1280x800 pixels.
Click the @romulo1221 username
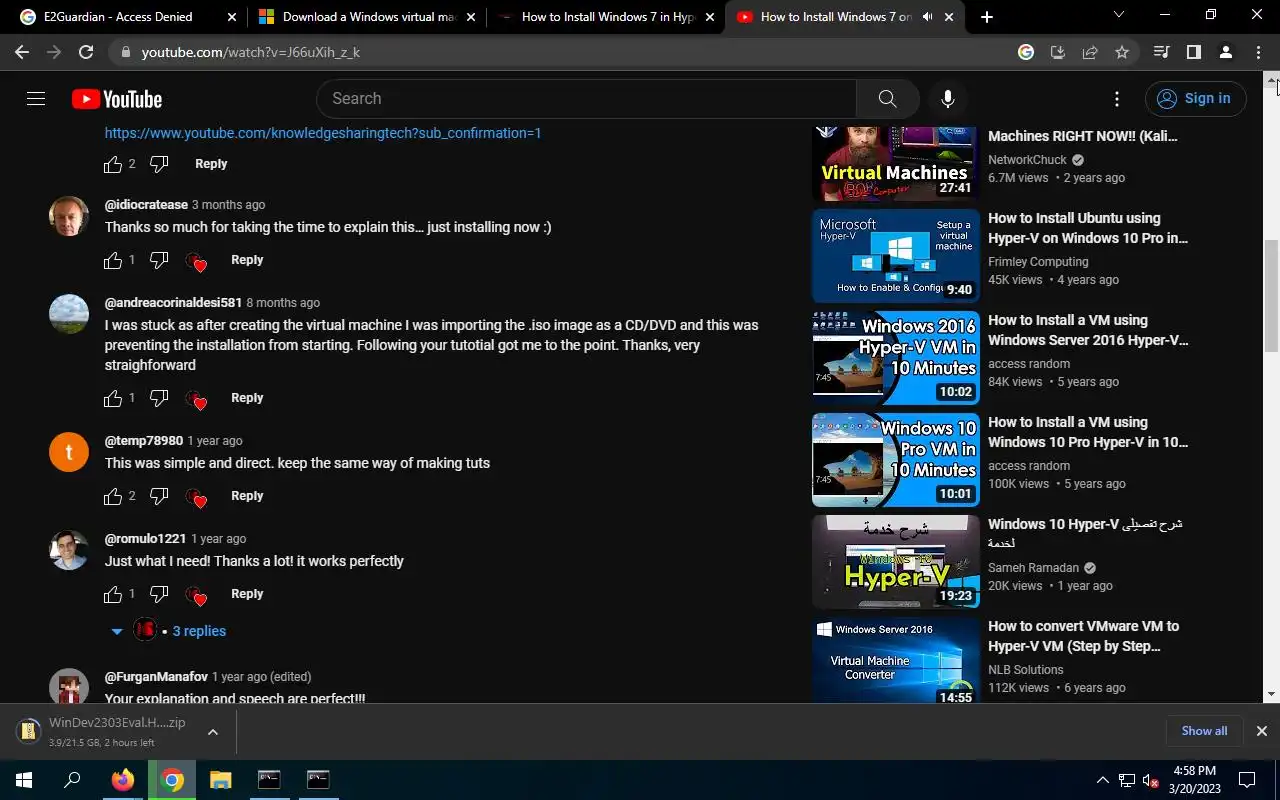[x=145, y=539]
